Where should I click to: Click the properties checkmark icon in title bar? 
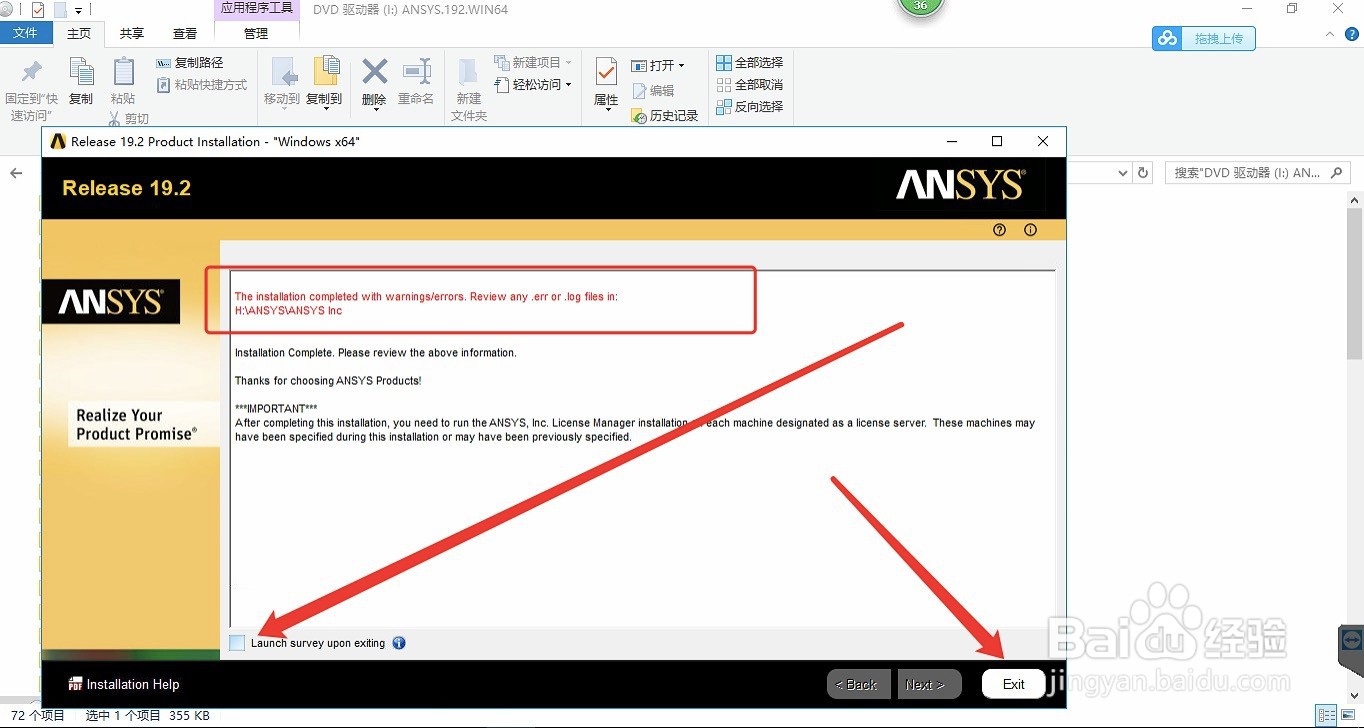pos(38,10)
